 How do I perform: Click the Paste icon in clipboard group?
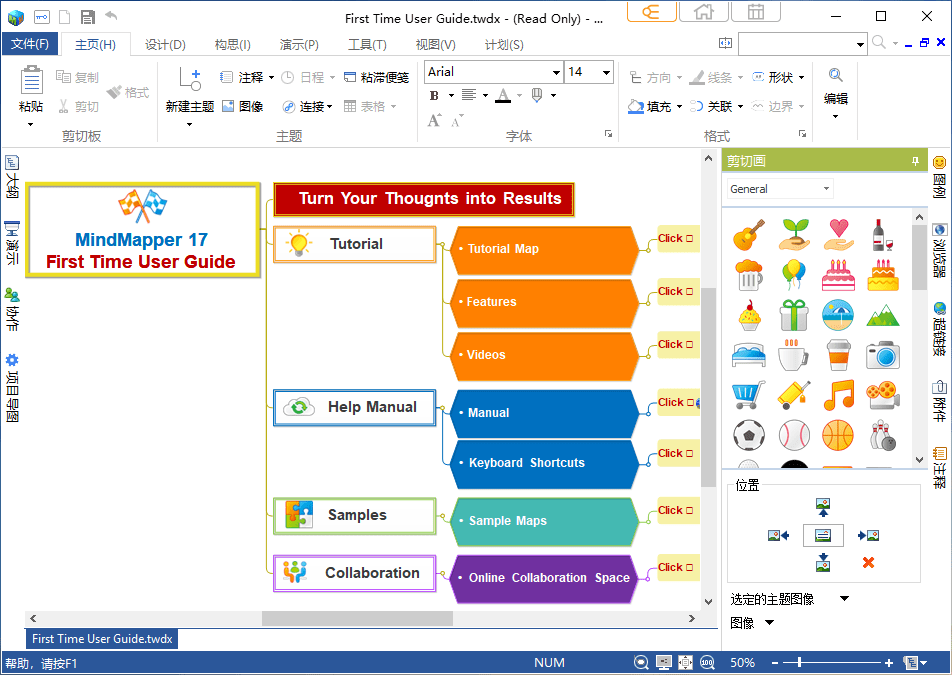tap(31, 81)
